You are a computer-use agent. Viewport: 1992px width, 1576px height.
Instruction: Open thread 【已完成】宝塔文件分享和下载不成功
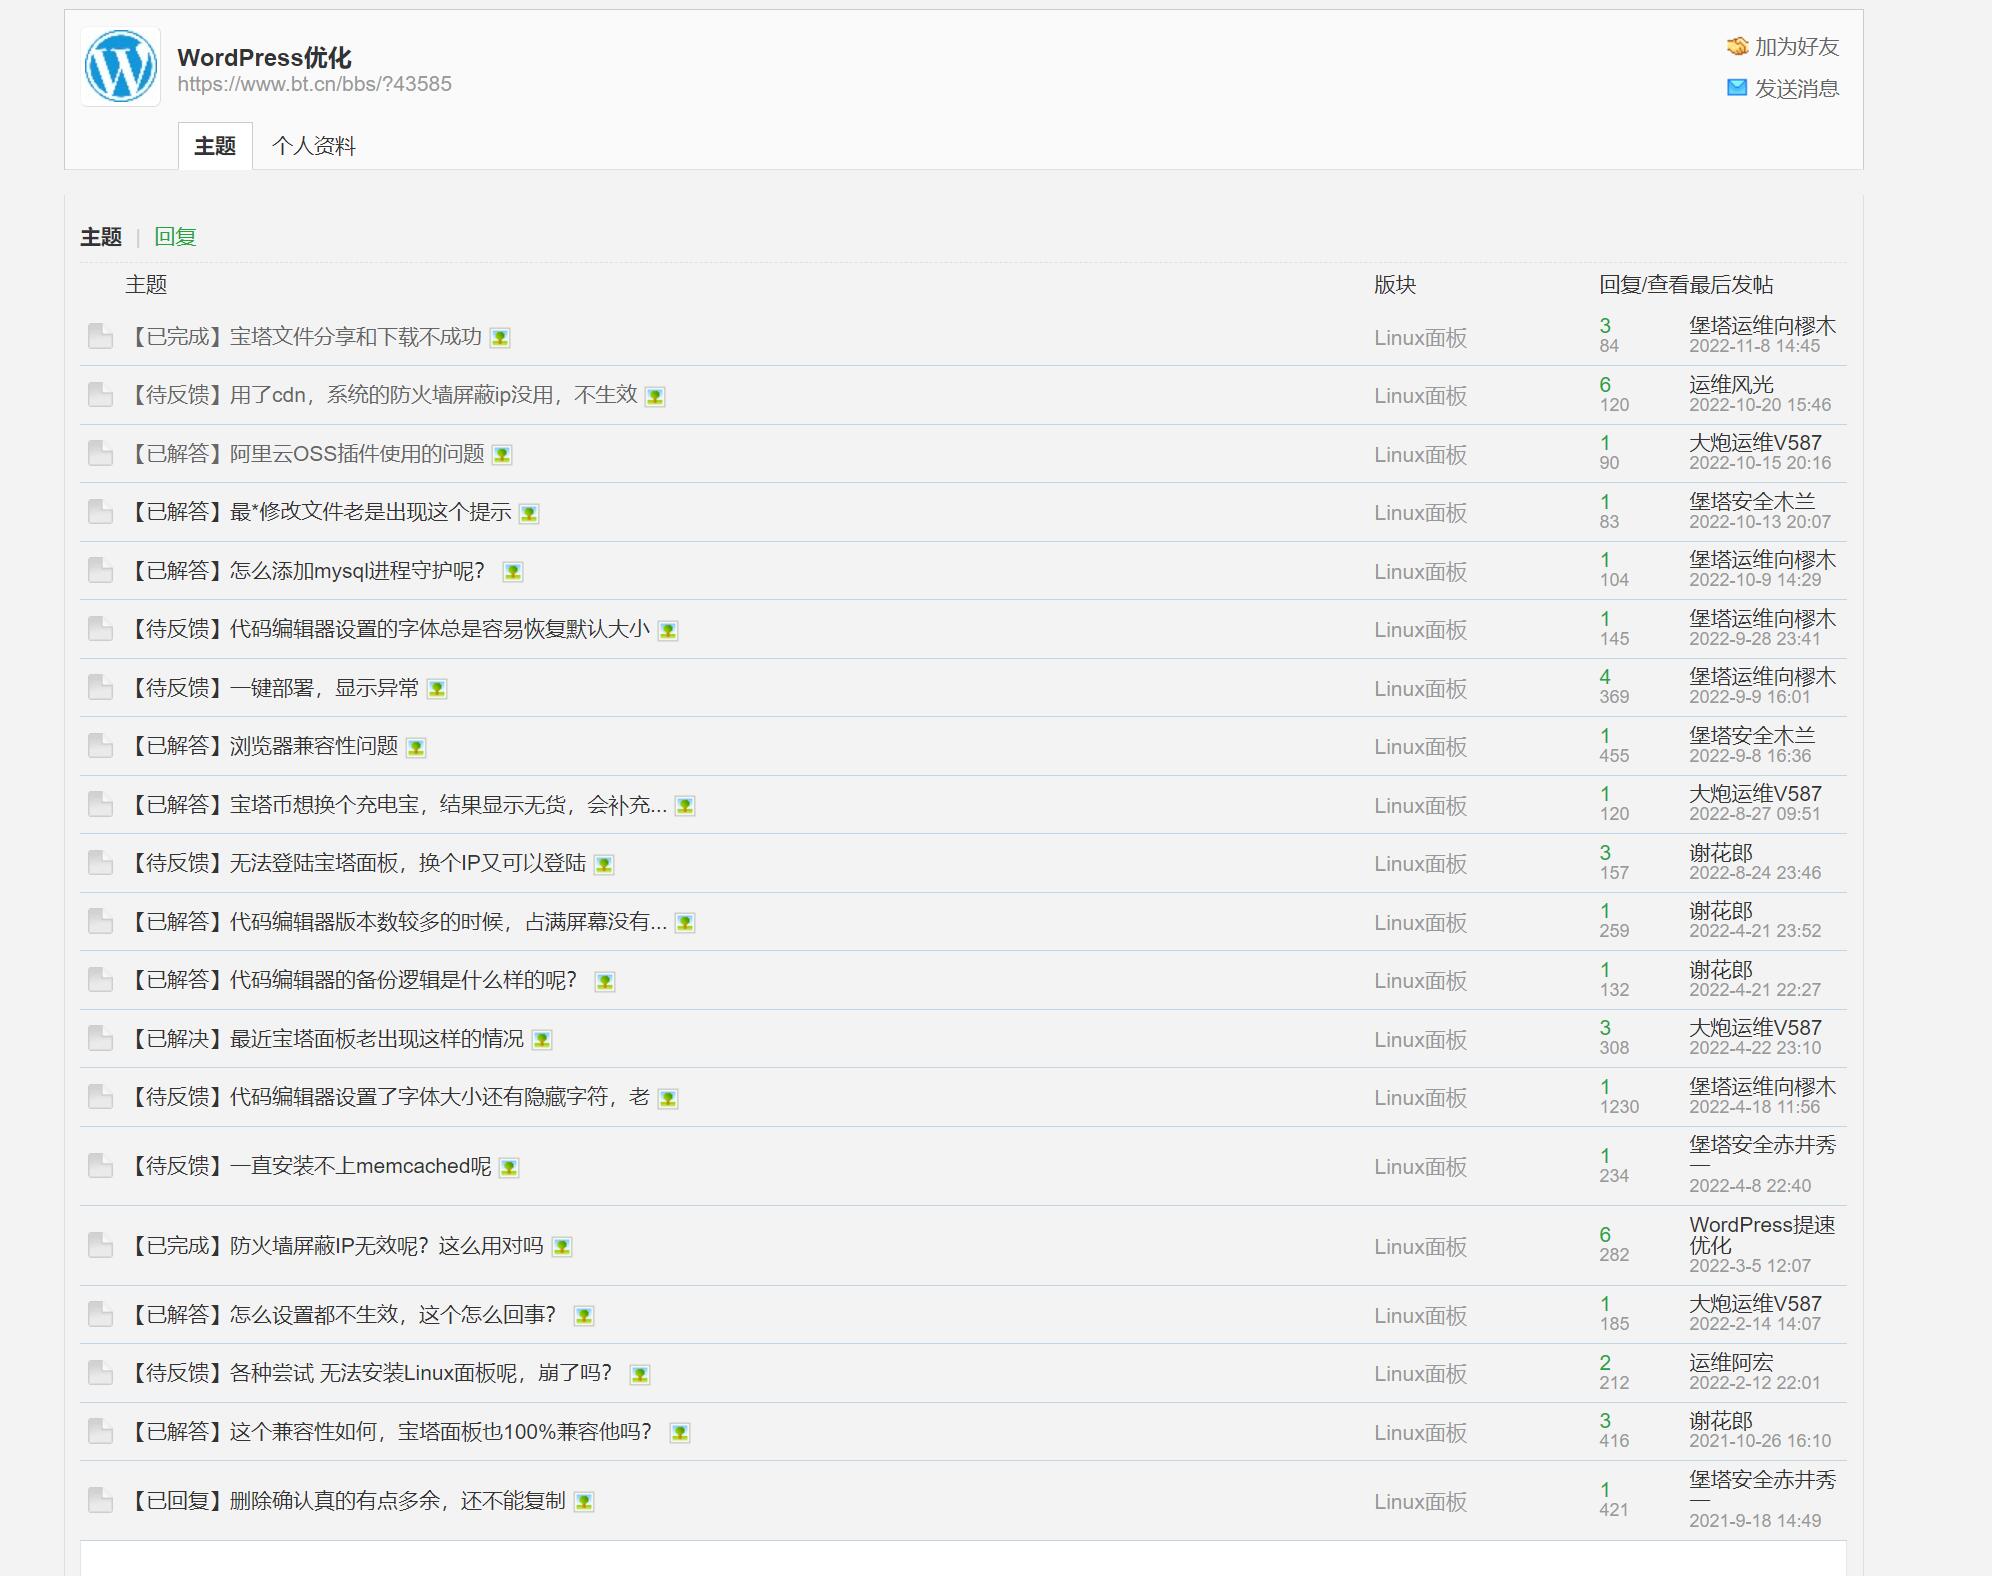[304, 336]
